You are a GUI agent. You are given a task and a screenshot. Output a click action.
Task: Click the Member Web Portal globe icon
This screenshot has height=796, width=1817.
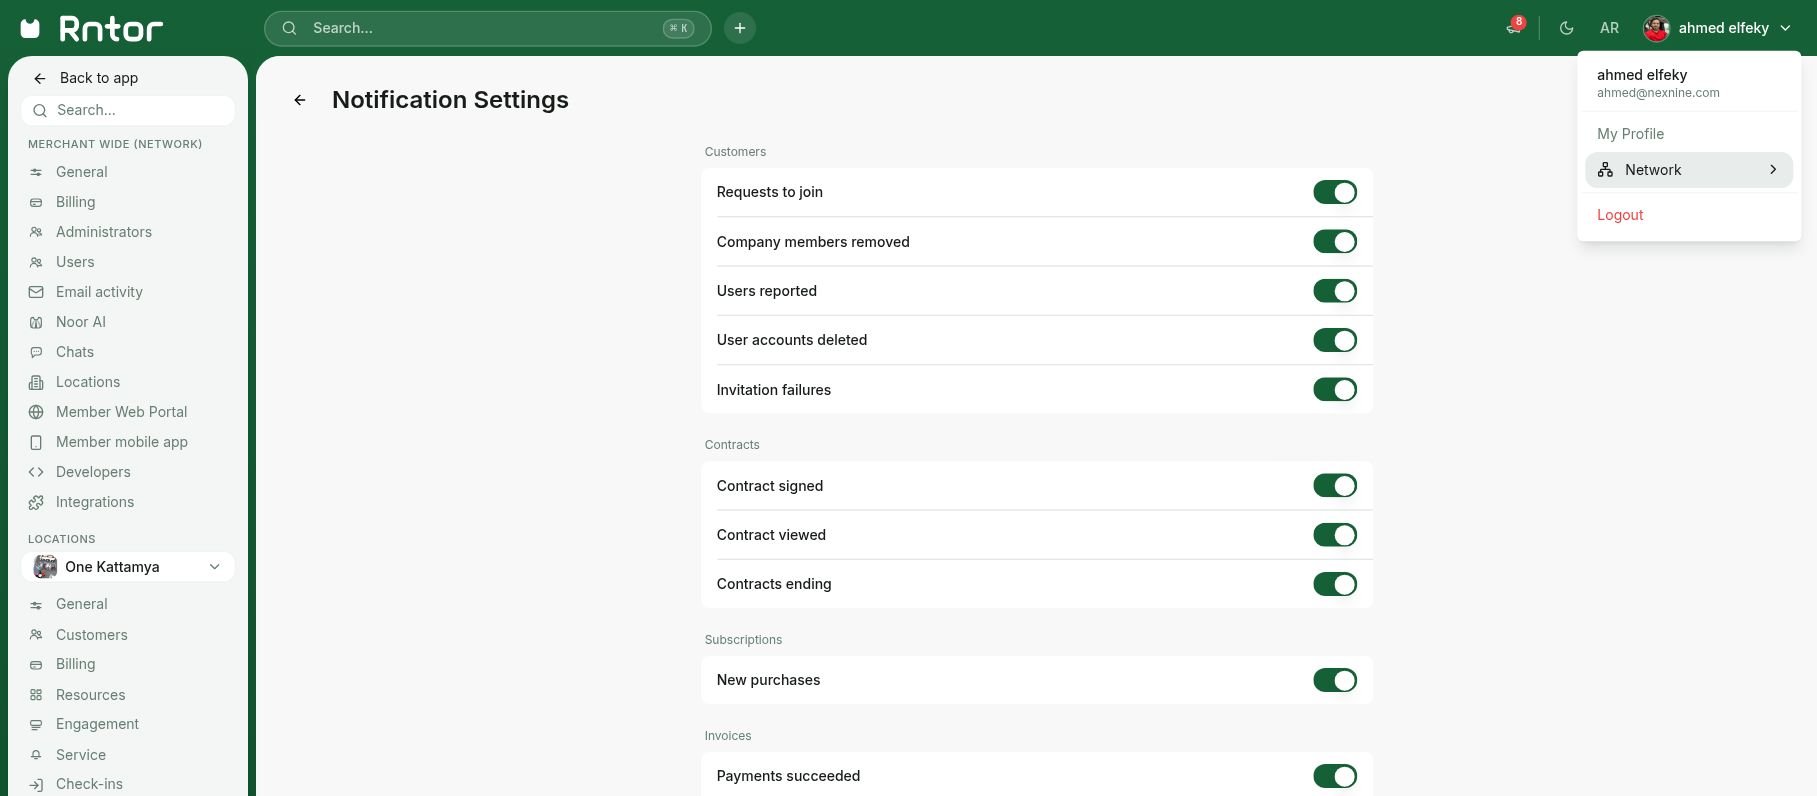point(36,412)
